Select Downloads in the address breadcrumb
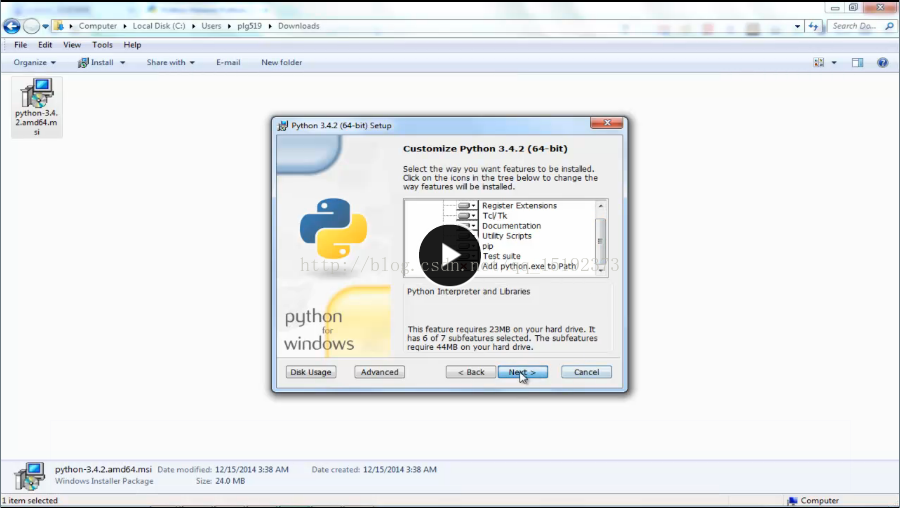Image resolution: width=900 pixels, height=508 pixels. click(x=298, y=26)
